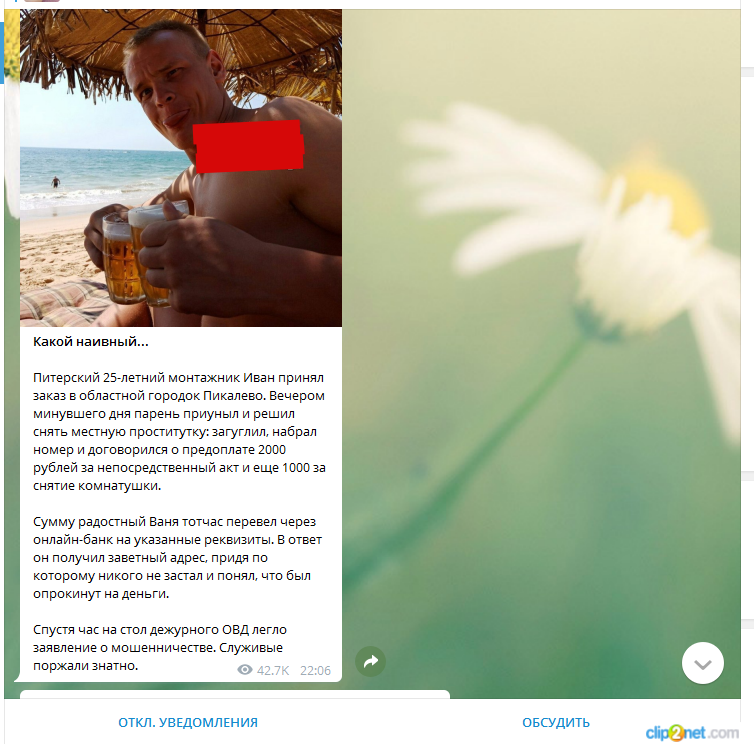Click the 22:06 message timestamp
Screen dimensions: 754x744
315,670
